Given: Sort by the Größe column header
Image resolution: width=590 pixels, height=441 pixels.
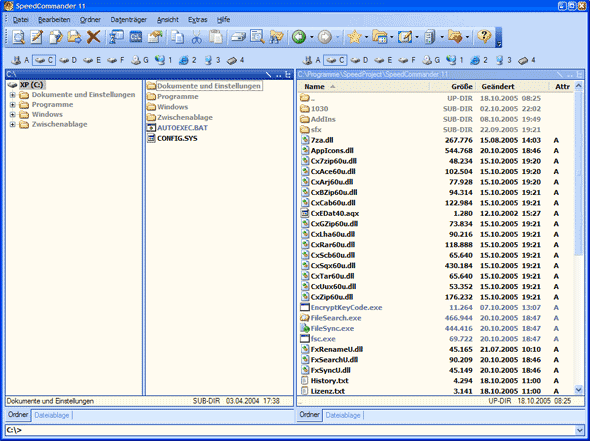Looking at the screenshot, I should pos(453,87).
